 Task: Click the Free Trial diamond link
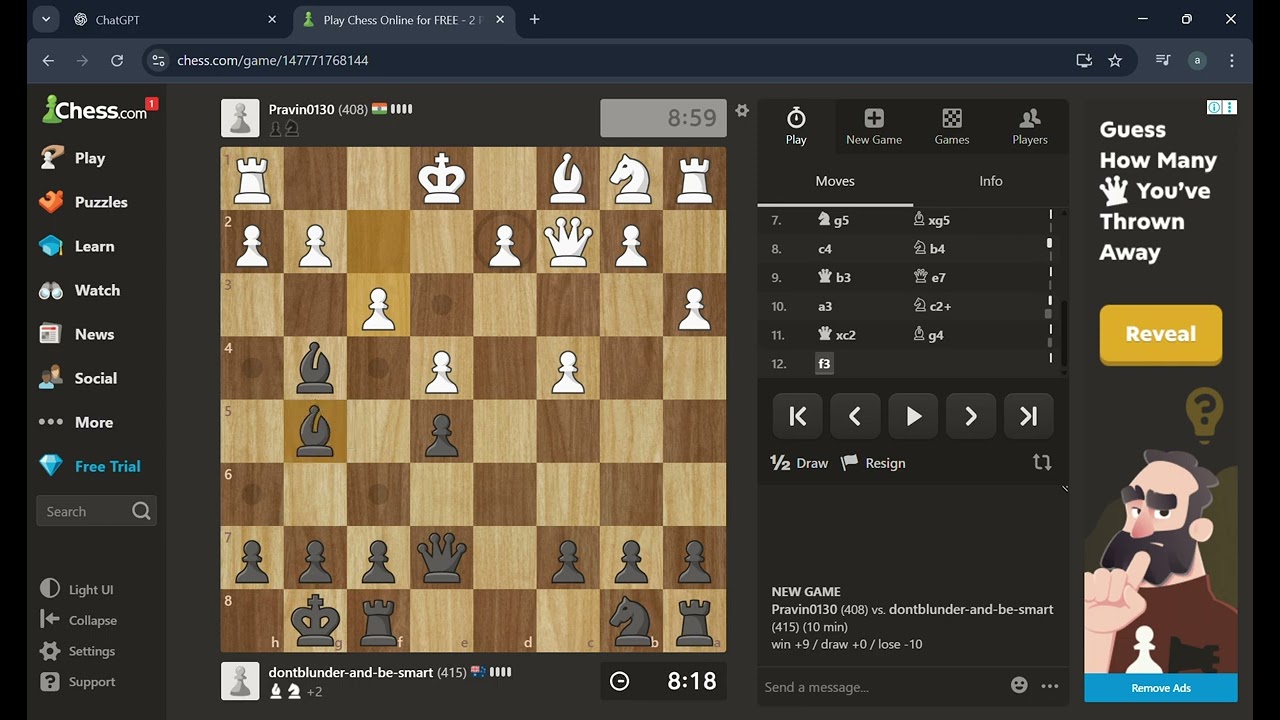coord(90,466)
